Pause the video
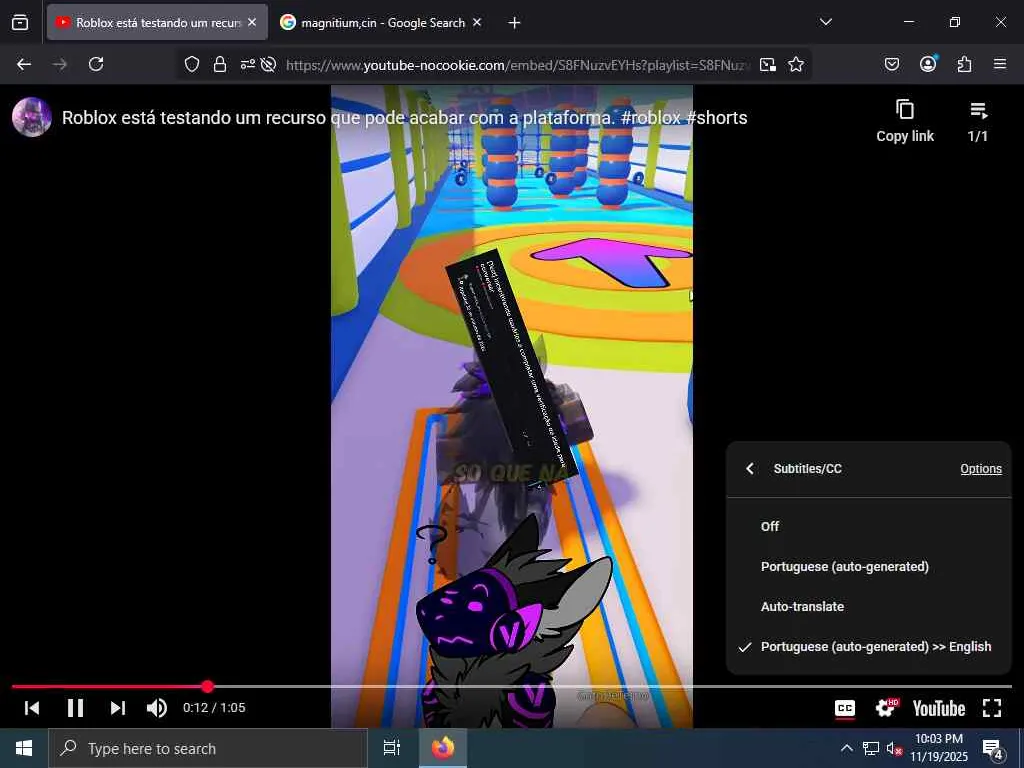Image resolution: width=1024 pixels, height=768 pixels. (x=75, y=708)
